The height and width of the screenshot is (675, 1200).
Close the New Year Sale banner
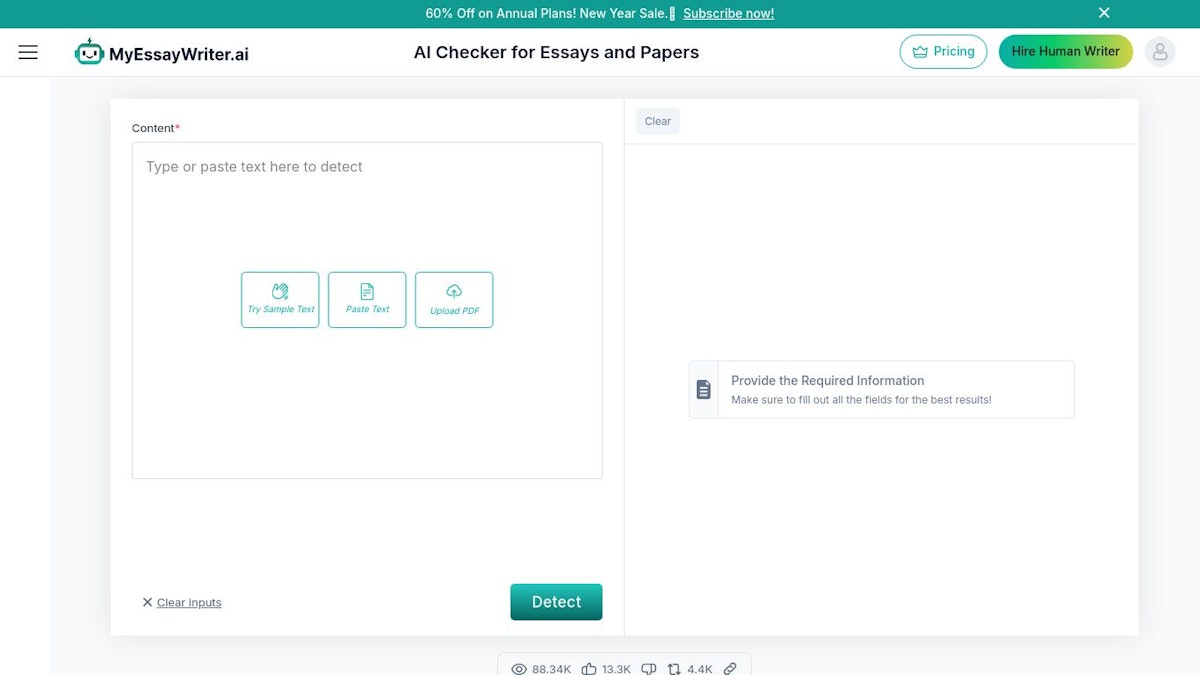coord(1104,13)
